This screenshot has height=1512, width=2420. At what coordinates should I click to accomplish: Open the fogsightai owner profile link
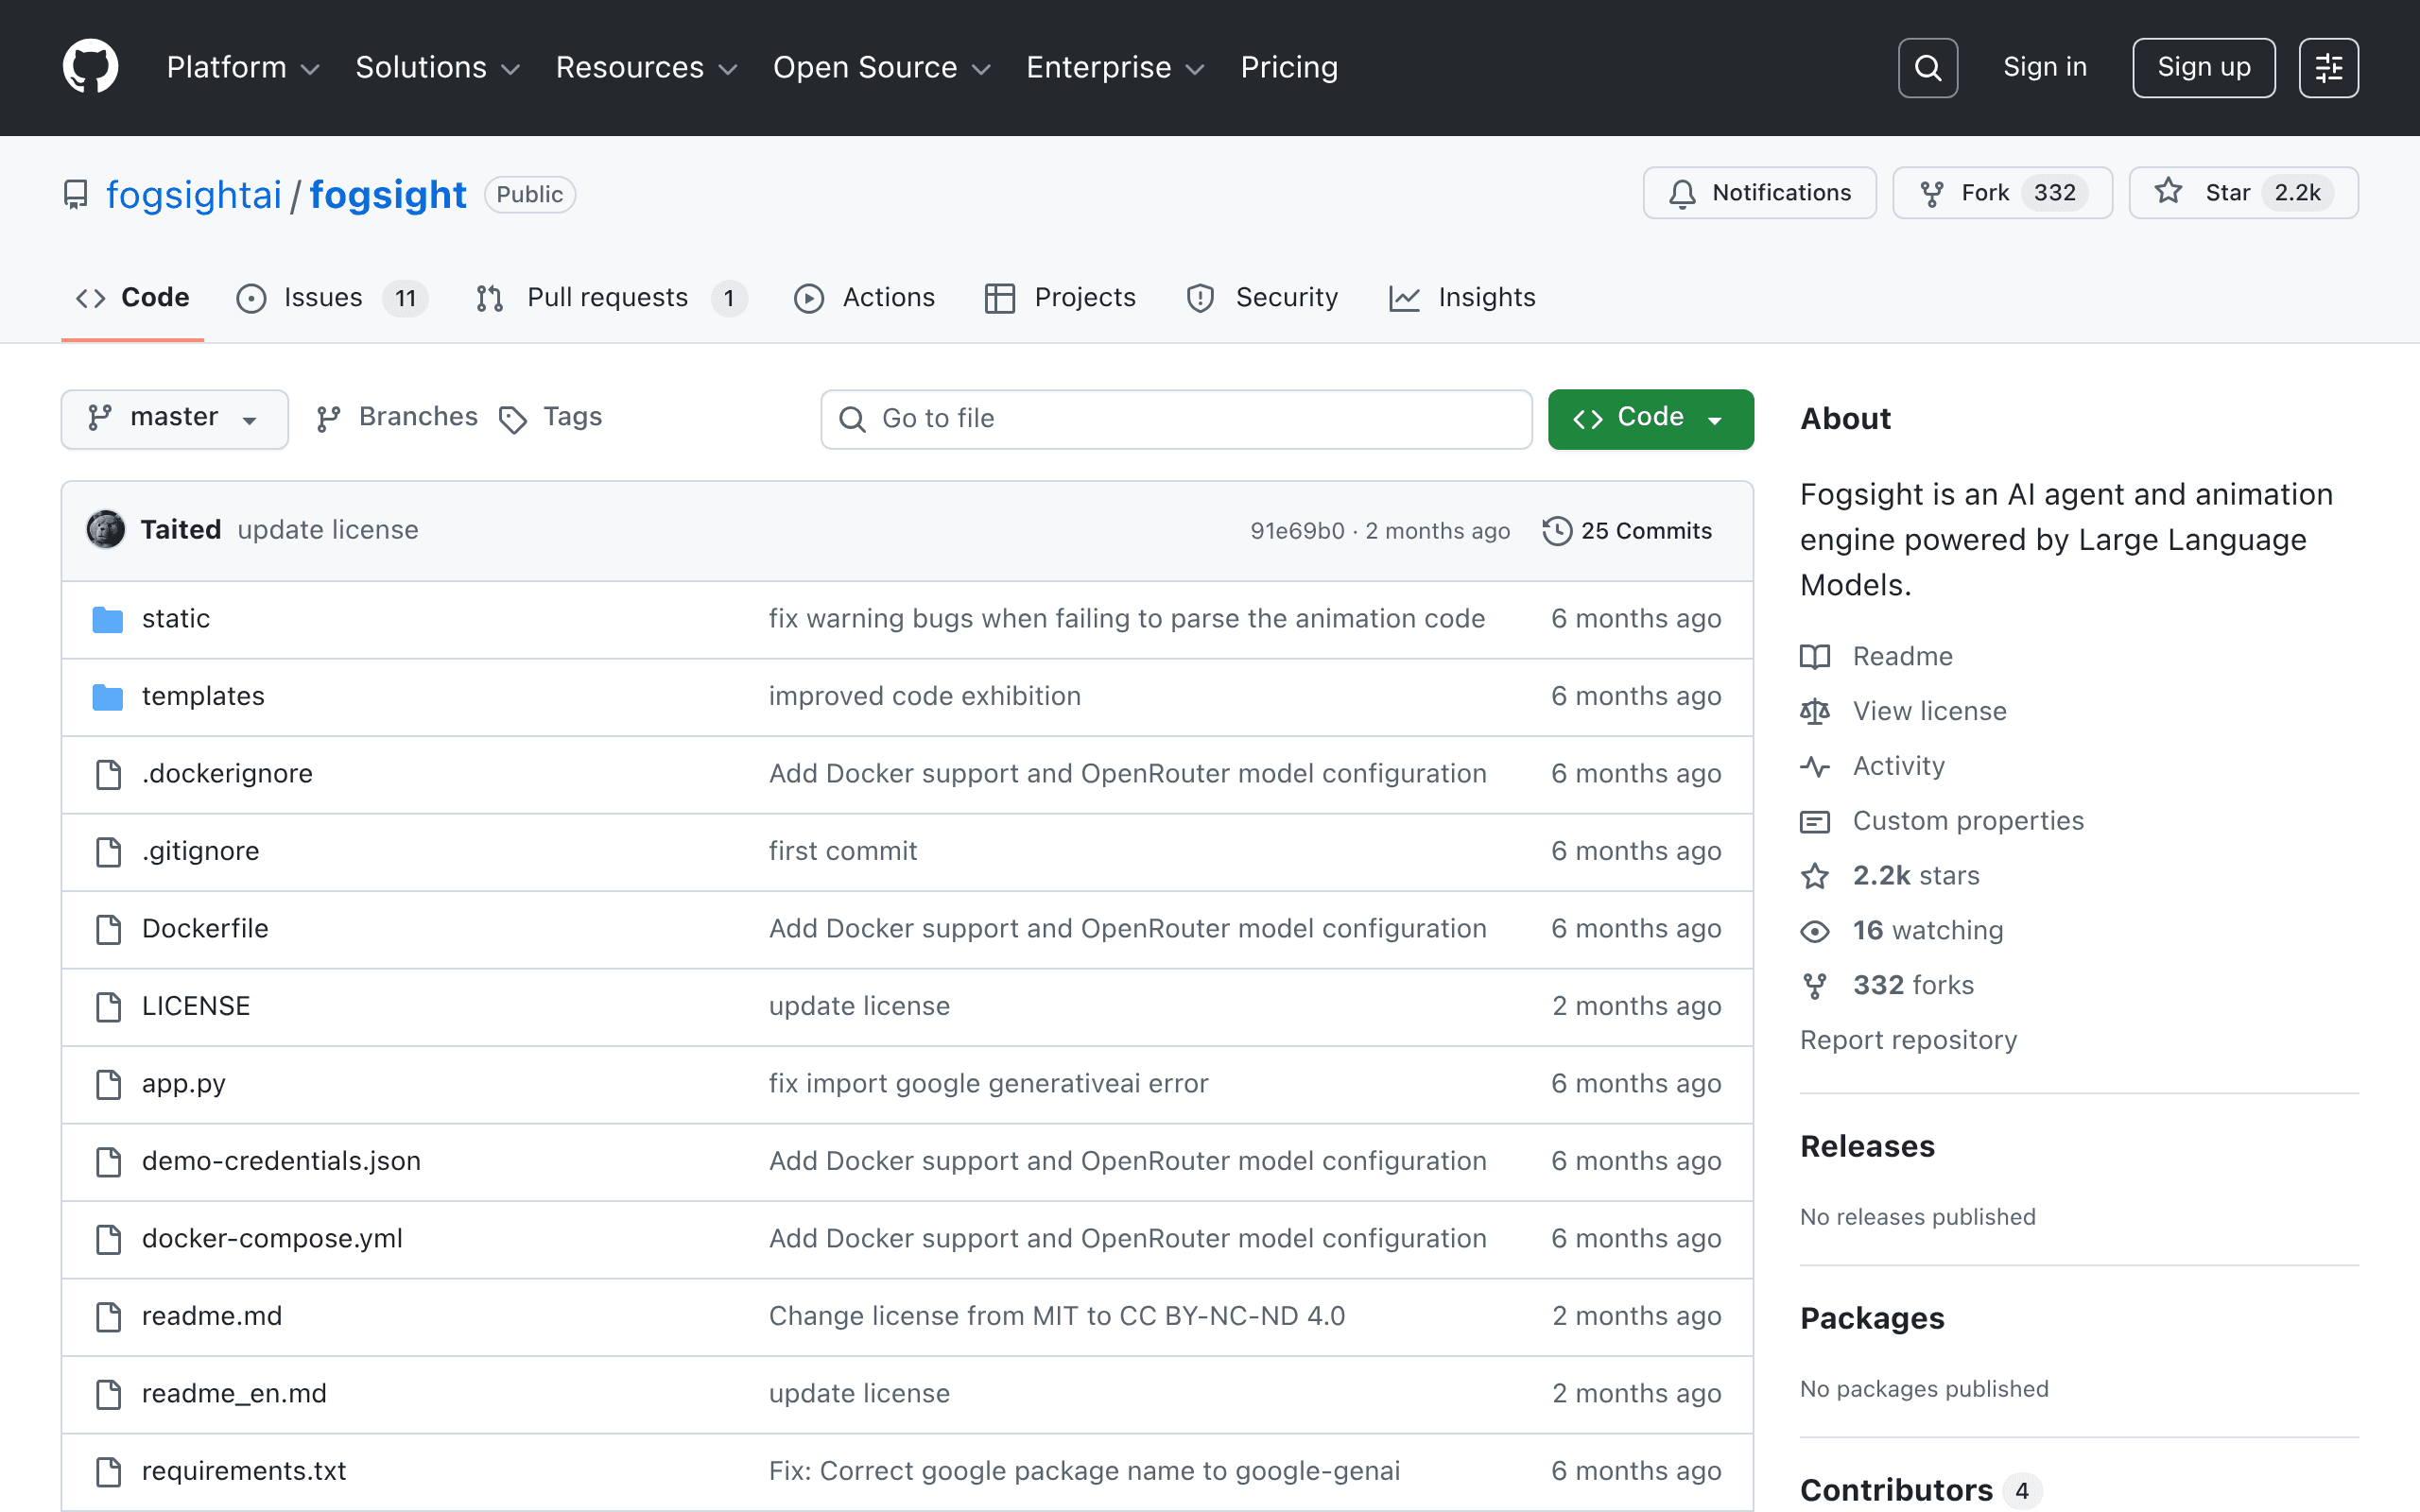[194, 195]
